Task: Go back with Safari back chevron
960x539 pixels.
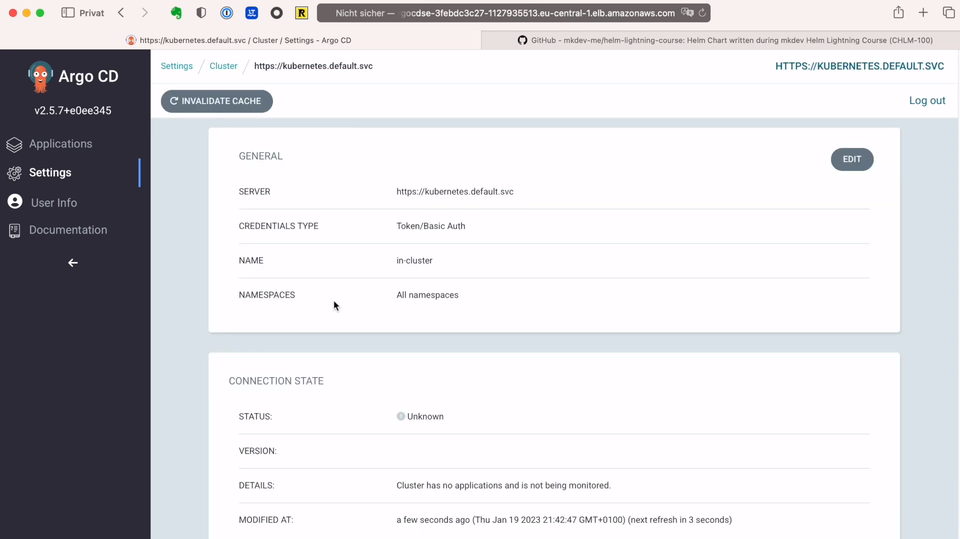Action: [121, 13]
